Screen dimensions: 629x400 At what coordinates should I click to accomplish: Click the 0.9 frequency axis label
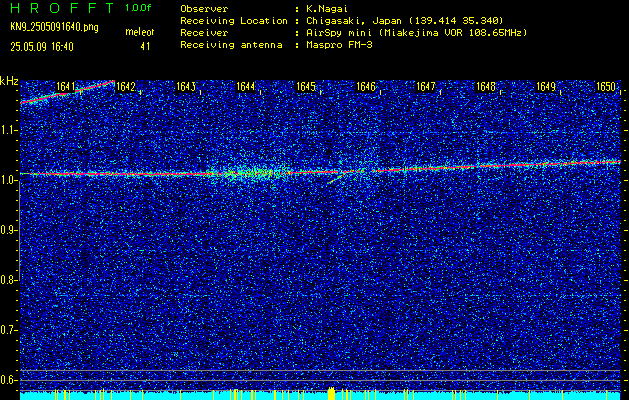(7, 230)
